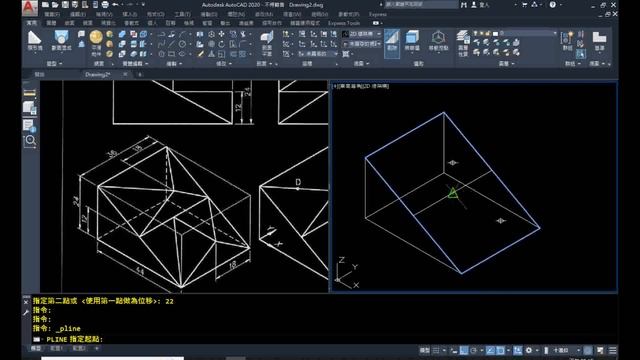
Task: Toggle object snap tracking in status bar
Action: 491,350
